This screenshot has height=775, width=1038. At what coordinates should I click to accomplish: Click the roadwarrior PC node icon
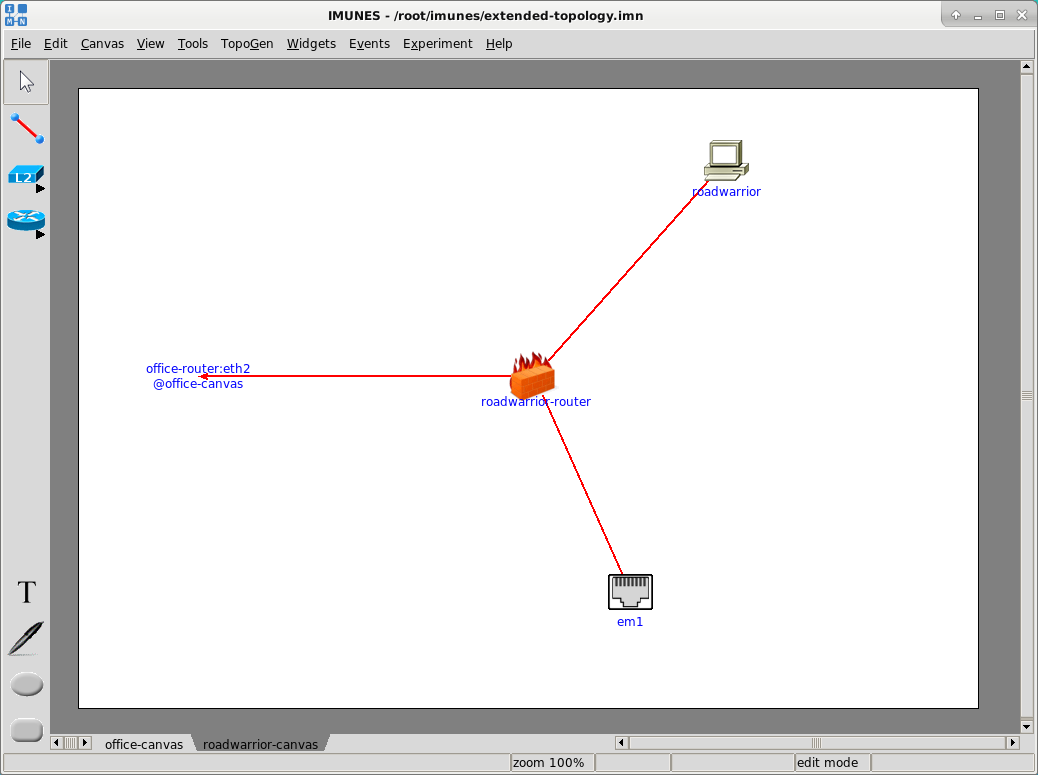[x=726, y=160]
